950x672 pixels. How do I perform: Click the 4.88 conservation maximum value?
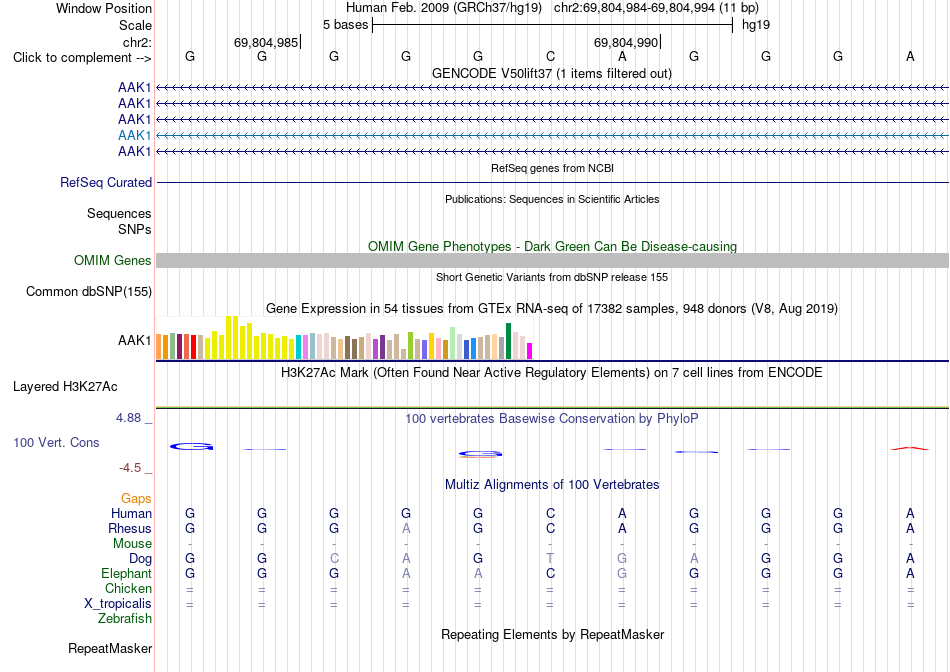click(128, 418)
